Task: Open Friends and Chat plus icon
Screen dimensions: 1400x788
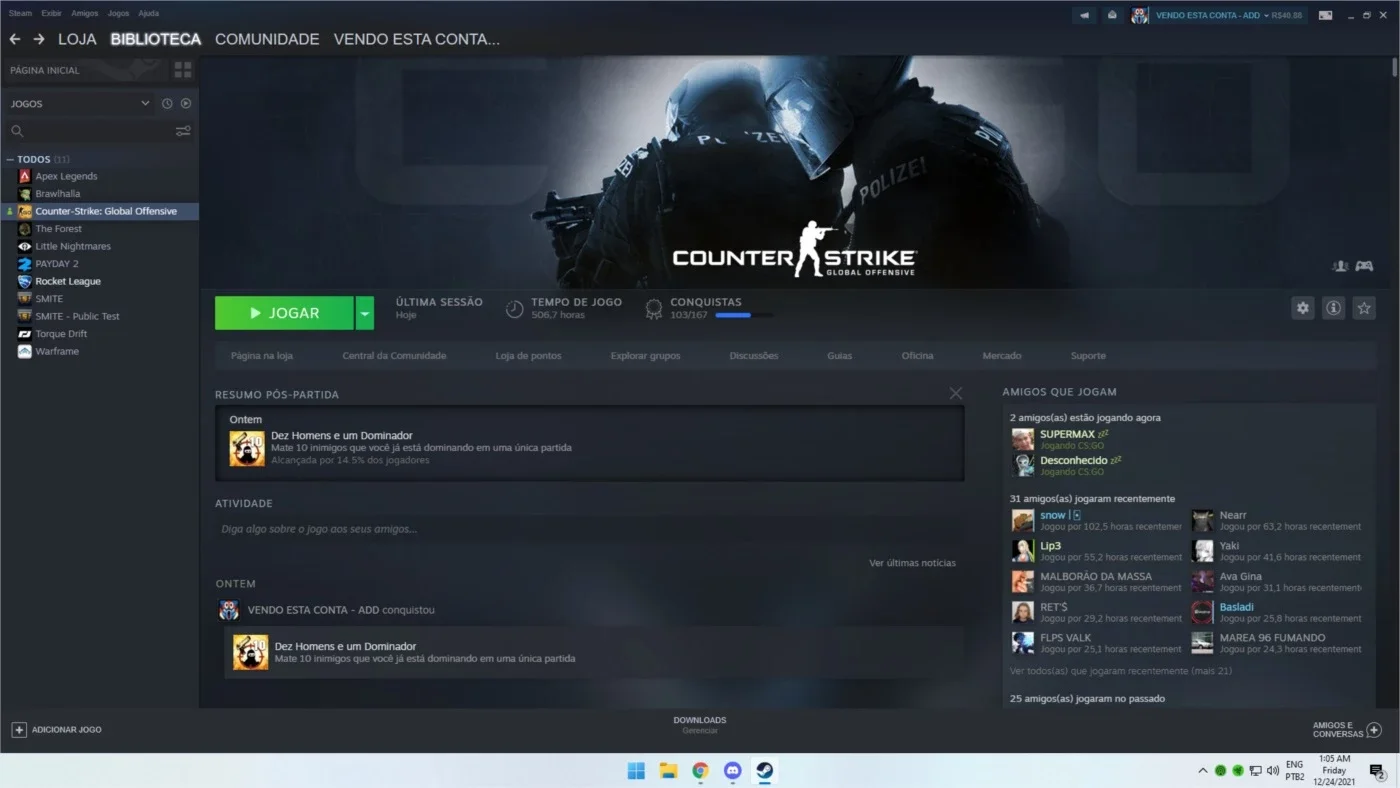Action: [x=1374, y=730]
